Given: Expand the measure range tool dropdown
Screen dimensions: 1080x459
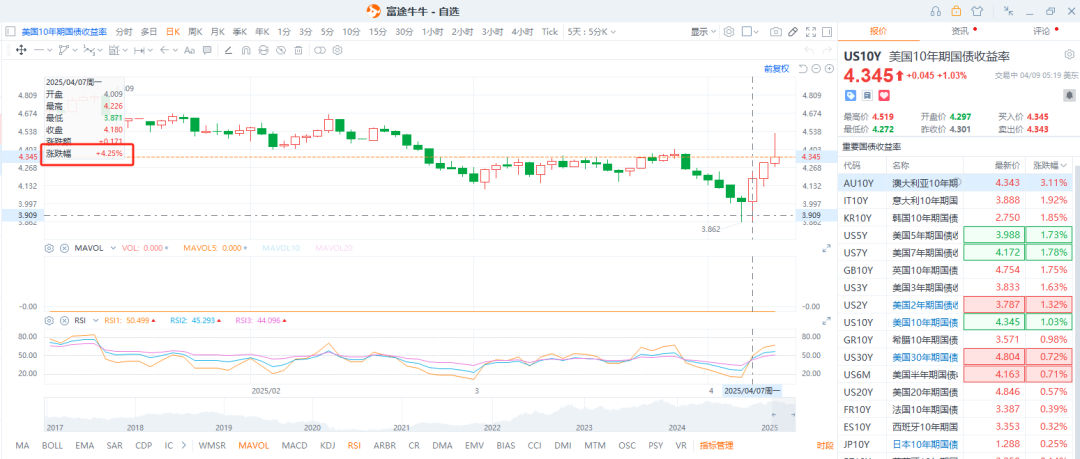Looking at the screenshot, I should (150, 50).
